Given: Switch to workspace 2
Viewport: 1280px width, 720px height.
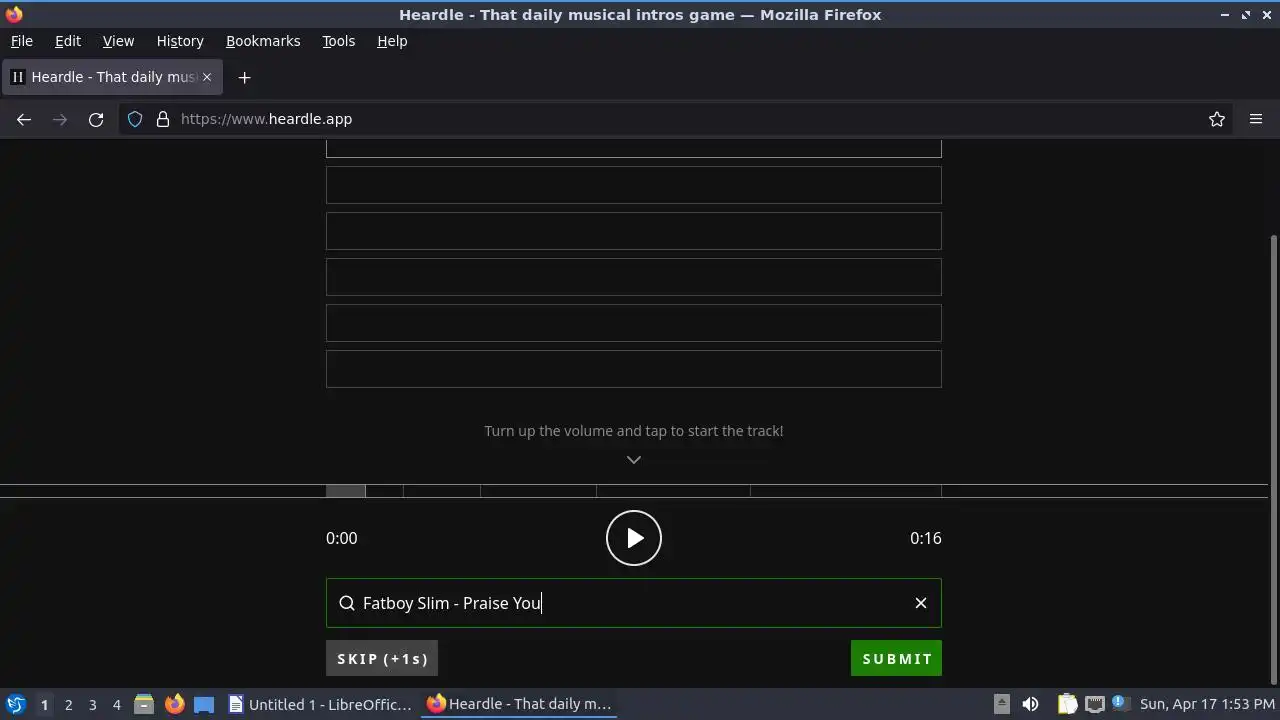Looking at the screenshot, I should click(68, 705).
